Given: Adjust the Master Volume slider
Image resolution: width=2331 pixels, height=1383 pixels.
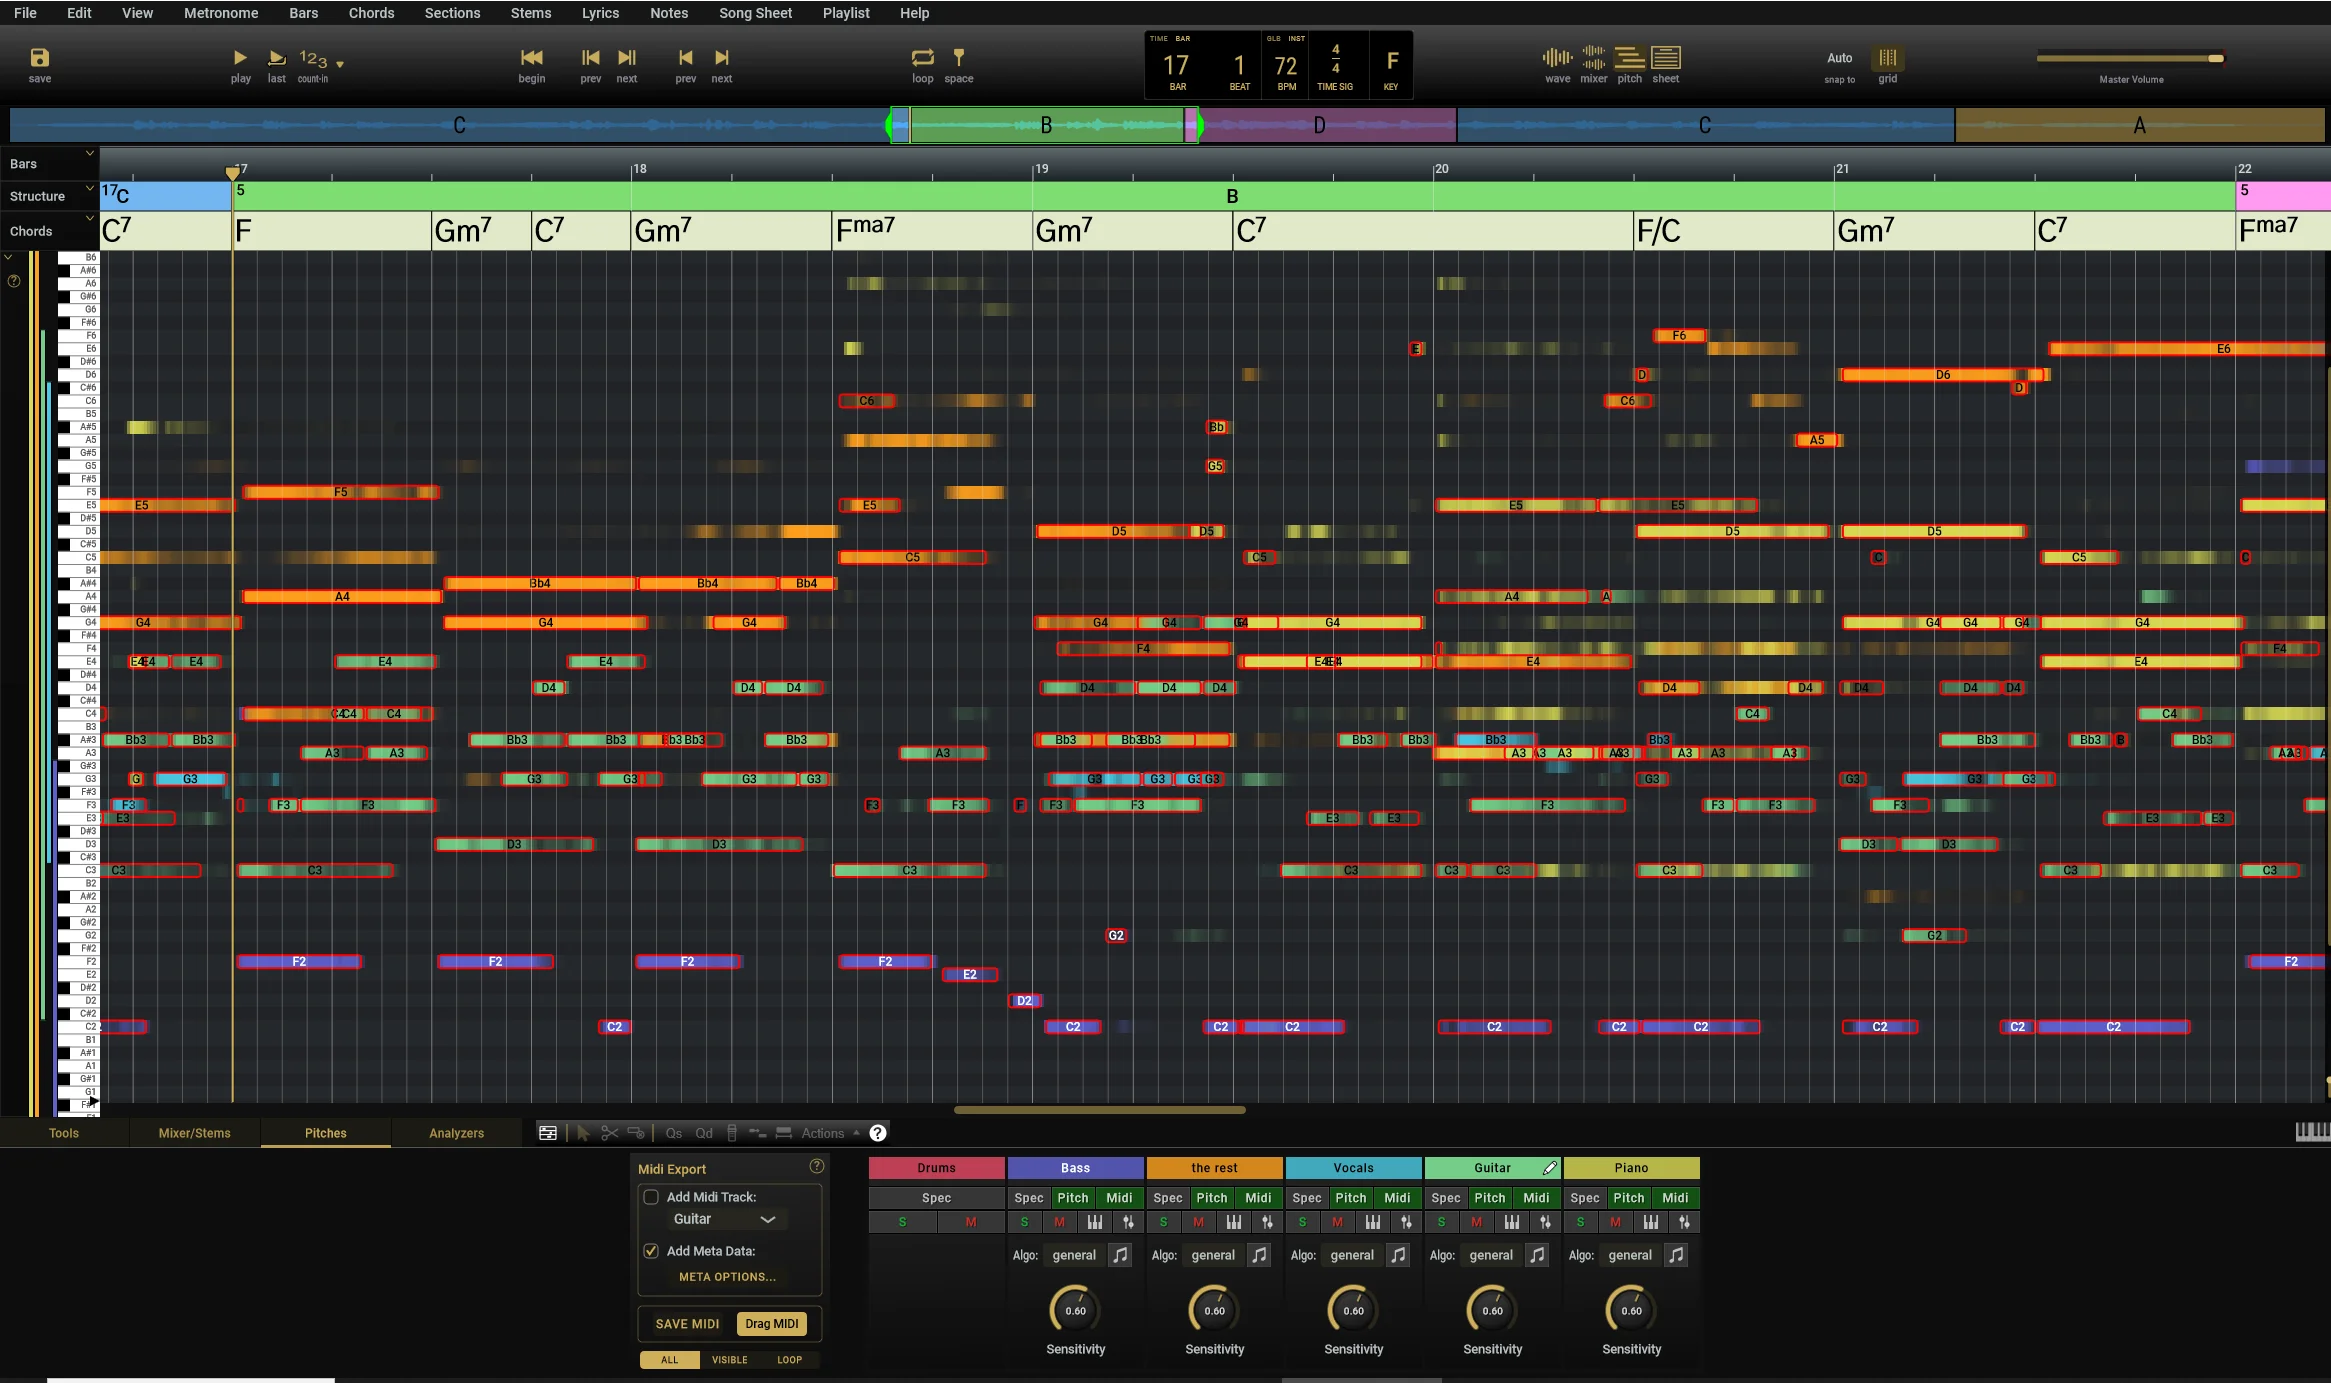Looking at the screenshot, I should coord(2130,58).
